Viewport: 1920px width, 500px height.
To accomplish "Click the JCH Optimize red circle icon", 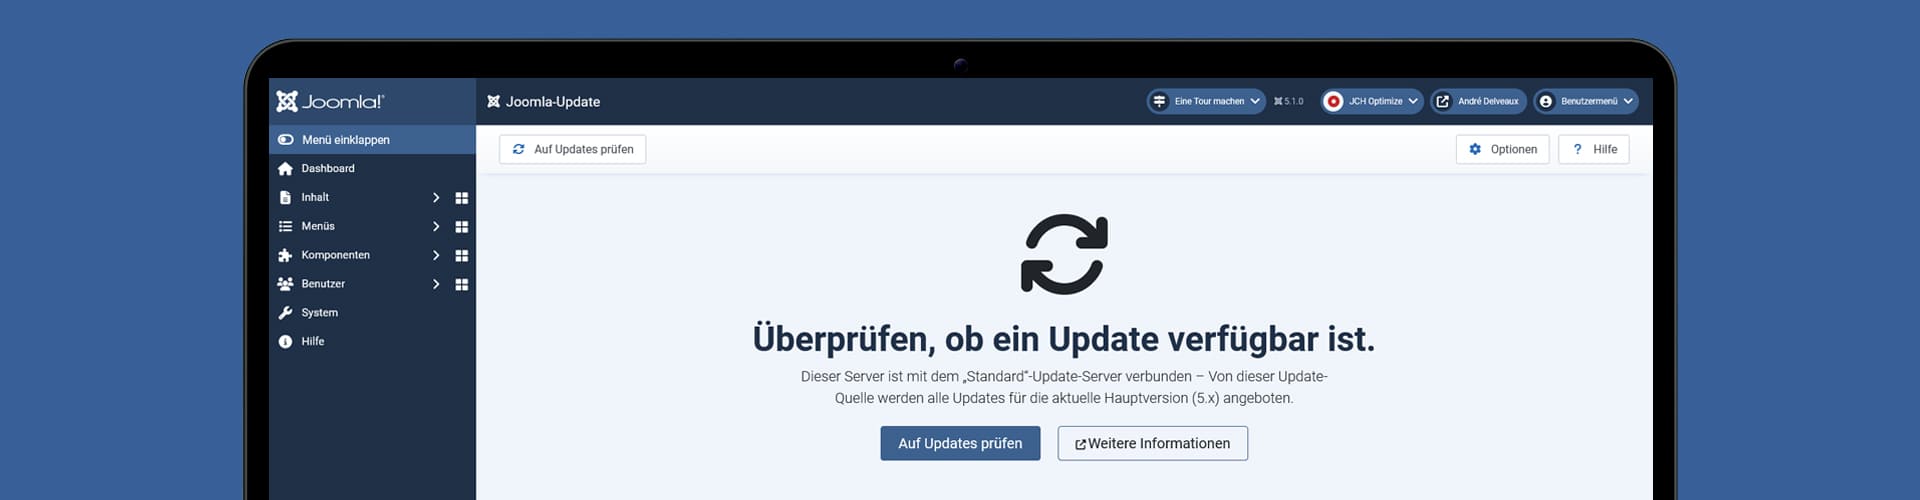I will pyautogui.click(x=1333, y=101).
